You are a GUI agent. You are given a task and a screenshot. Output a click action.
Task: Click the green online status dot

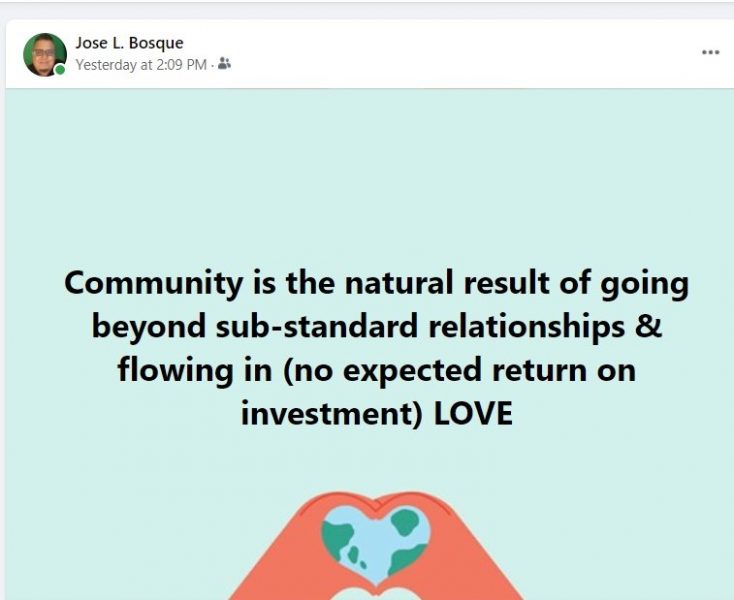coord(60,70)
